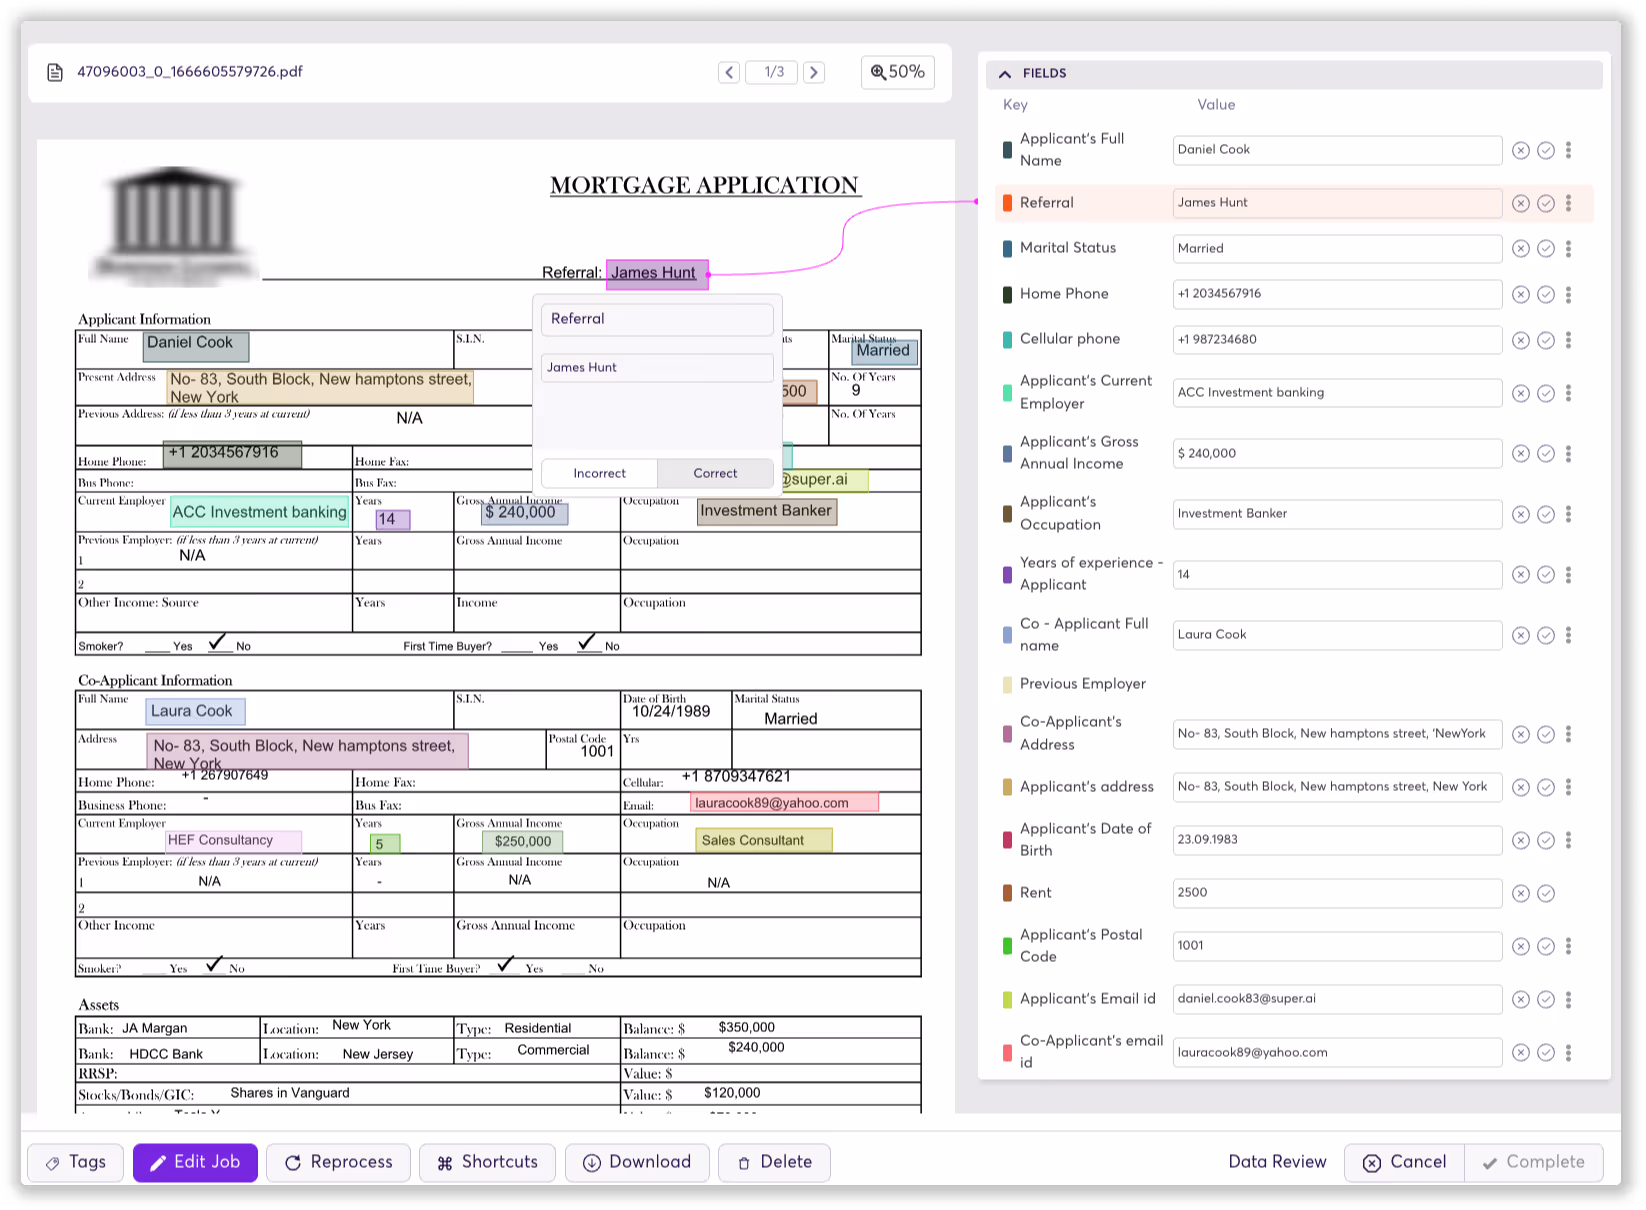Approve the Home Phone value
1646x1210 pixels.
click(1546, 295)
